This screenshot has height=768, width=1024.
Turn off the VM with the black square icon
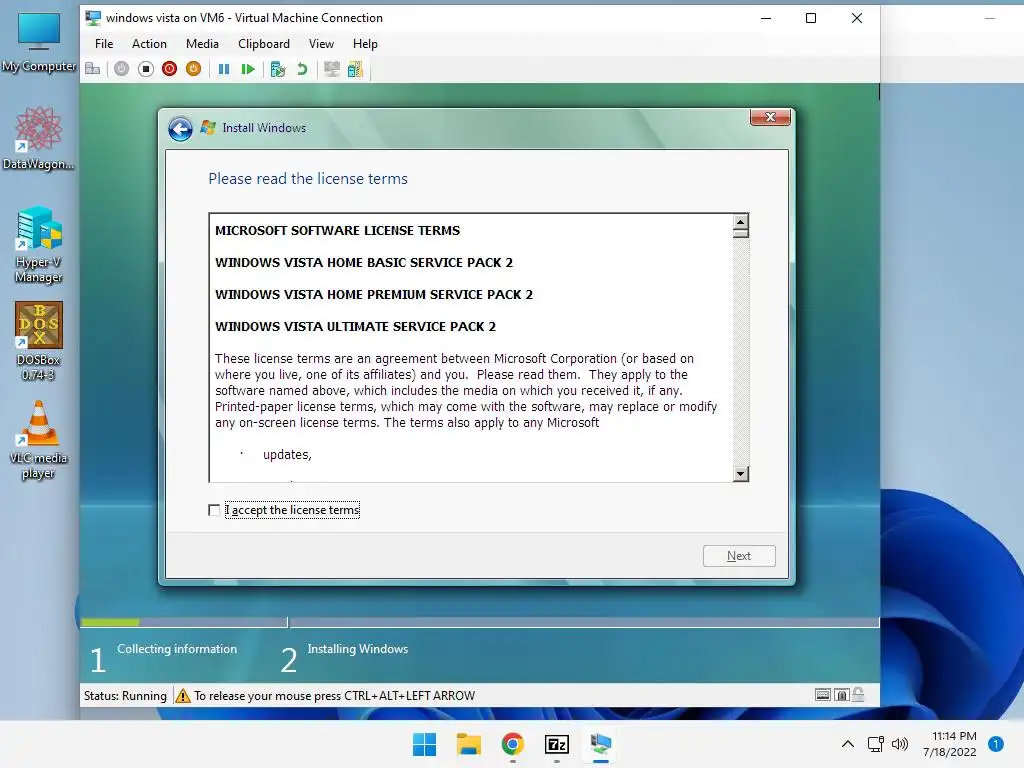pos(146,69)
